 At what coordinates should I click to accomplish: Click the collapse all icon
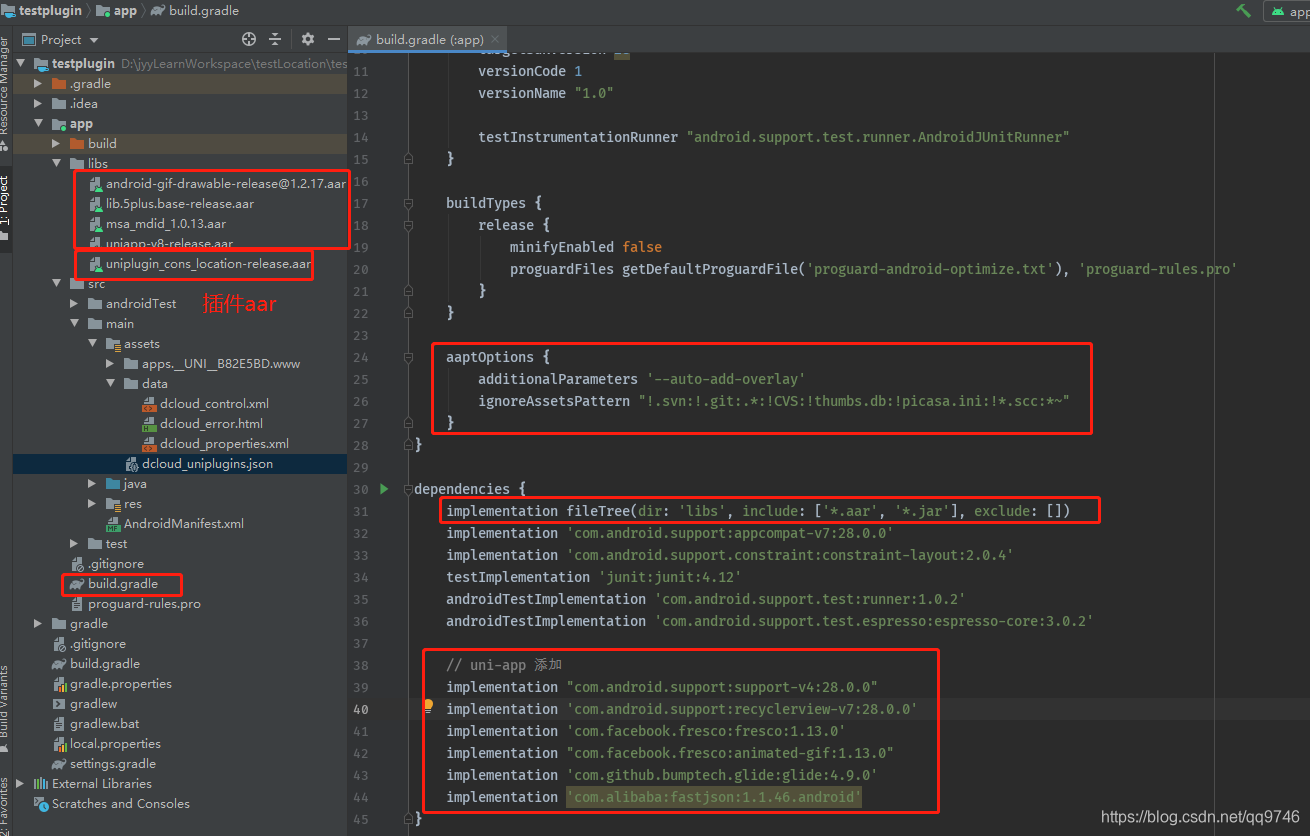point(276,39)
